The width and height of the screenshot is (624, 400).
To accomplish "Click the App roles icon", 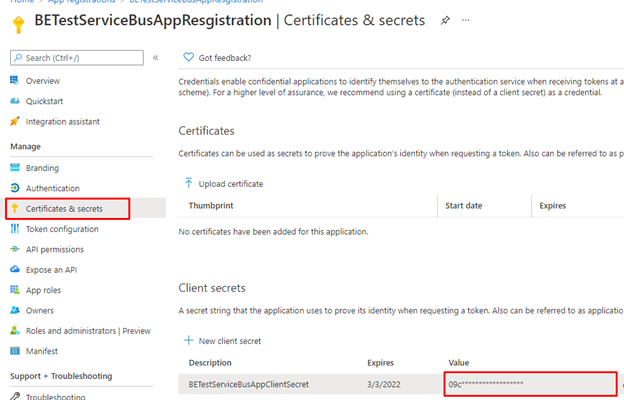I will point(15,289).
